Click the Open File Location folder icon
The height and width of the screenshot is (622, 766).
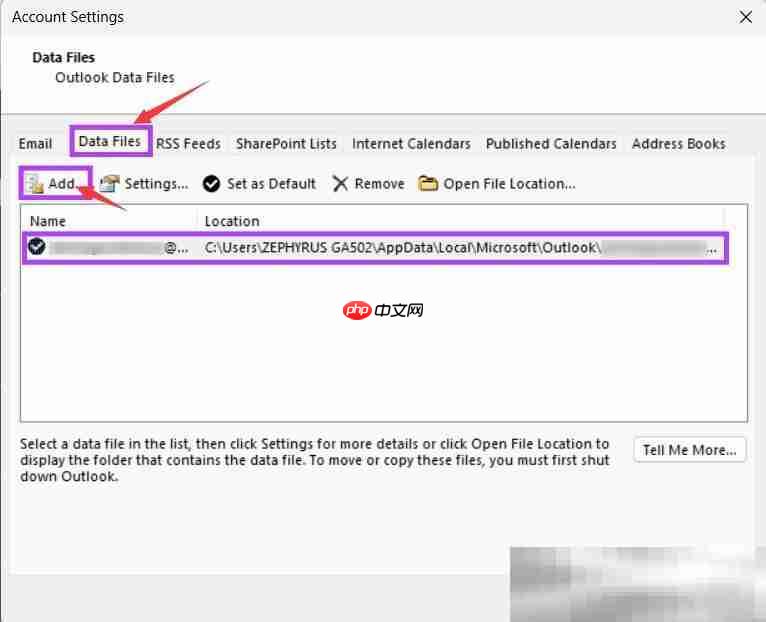[428, 184]
